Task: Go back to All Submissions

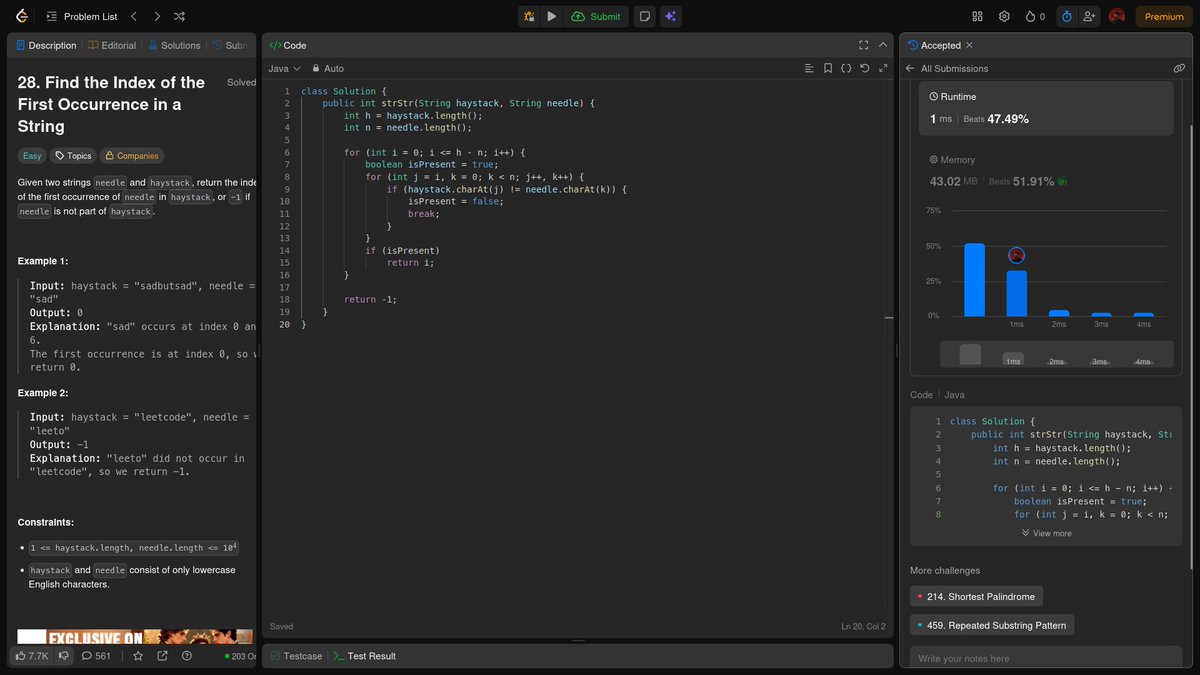Action: tap(946, 68)
